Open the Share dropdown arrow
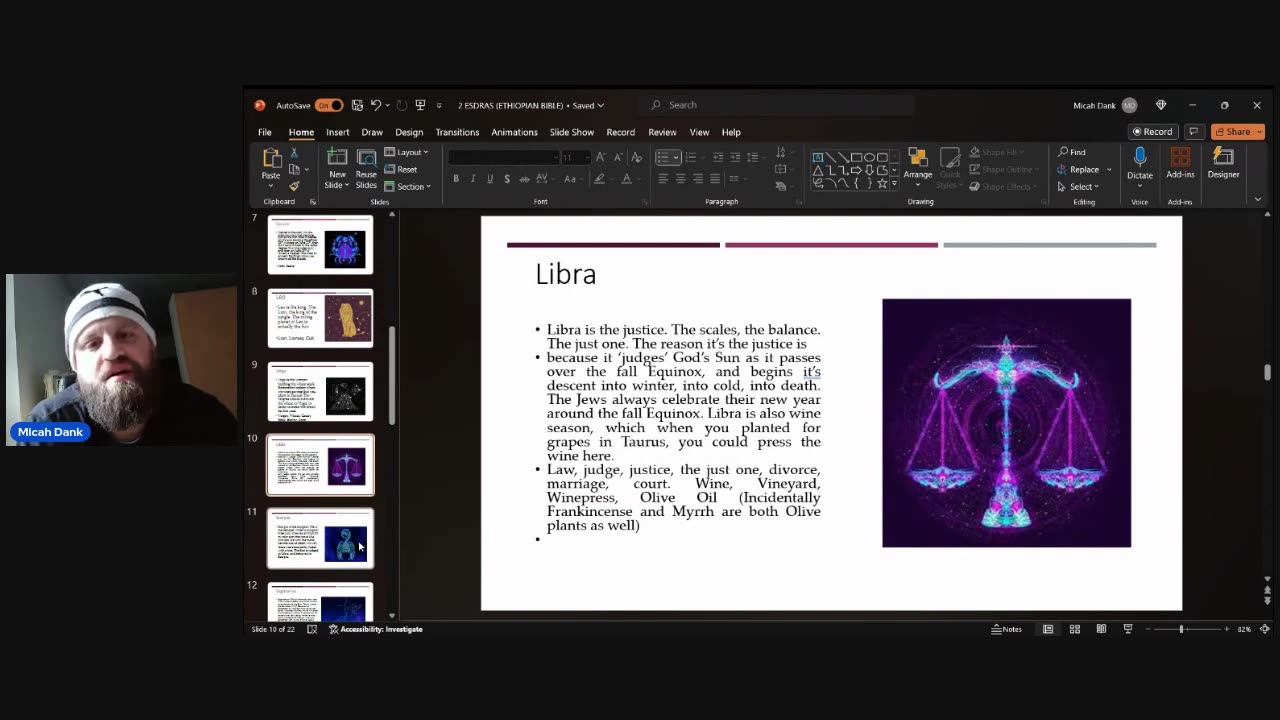This screenshot has width=1280, height=720. [1257, 132]
